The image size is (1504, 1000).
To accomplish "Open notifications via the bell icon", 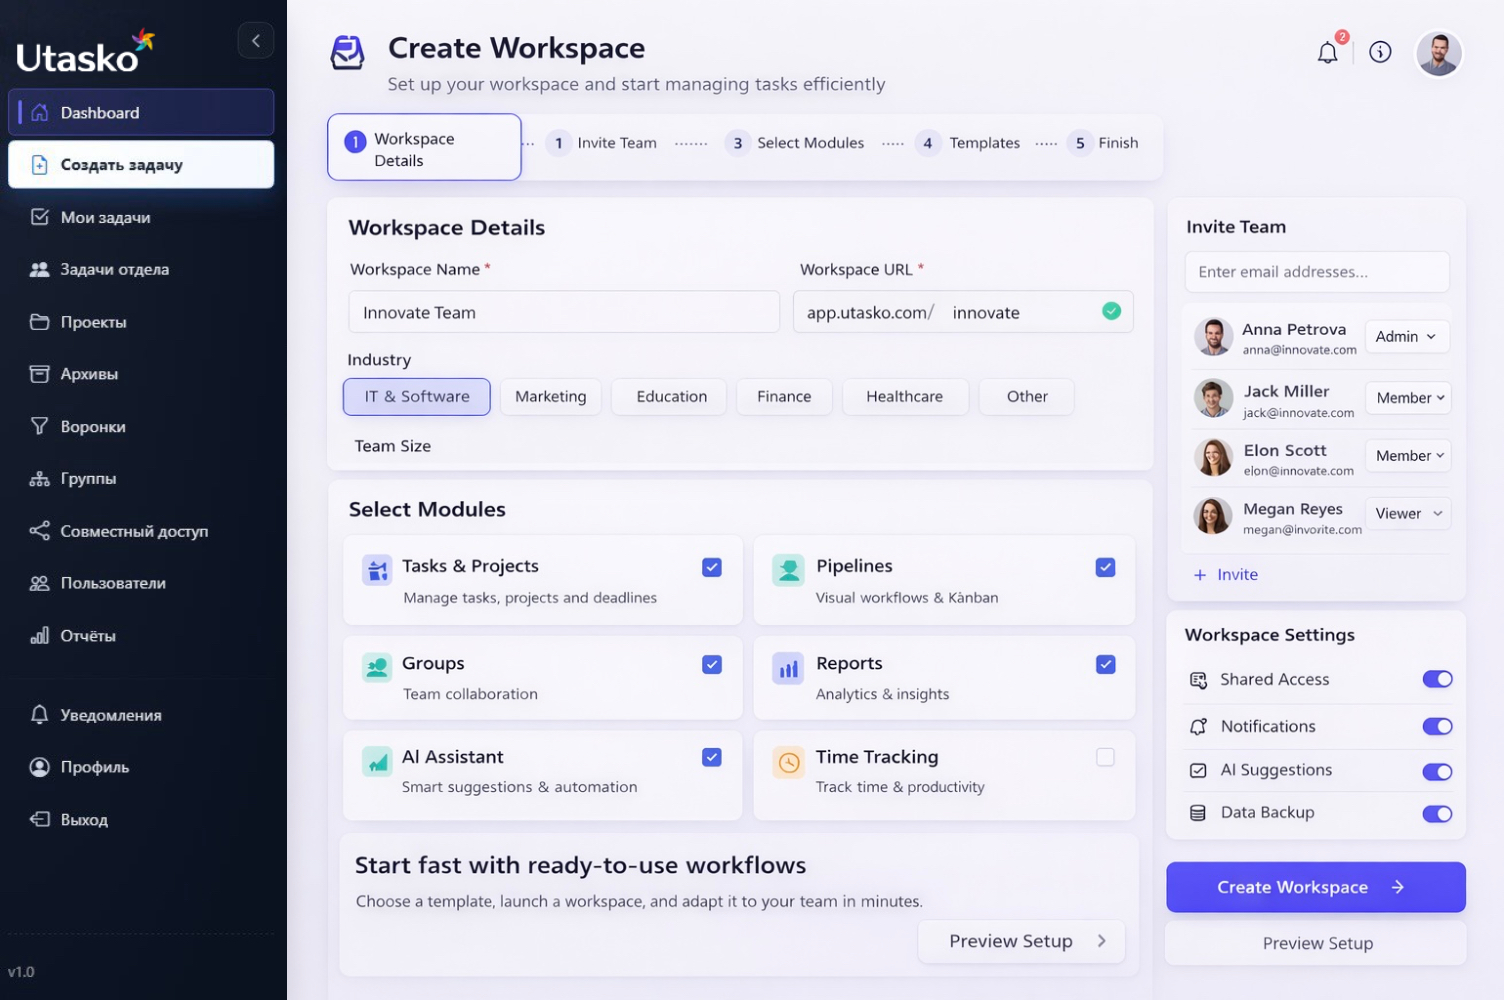I will [1328, 52].
